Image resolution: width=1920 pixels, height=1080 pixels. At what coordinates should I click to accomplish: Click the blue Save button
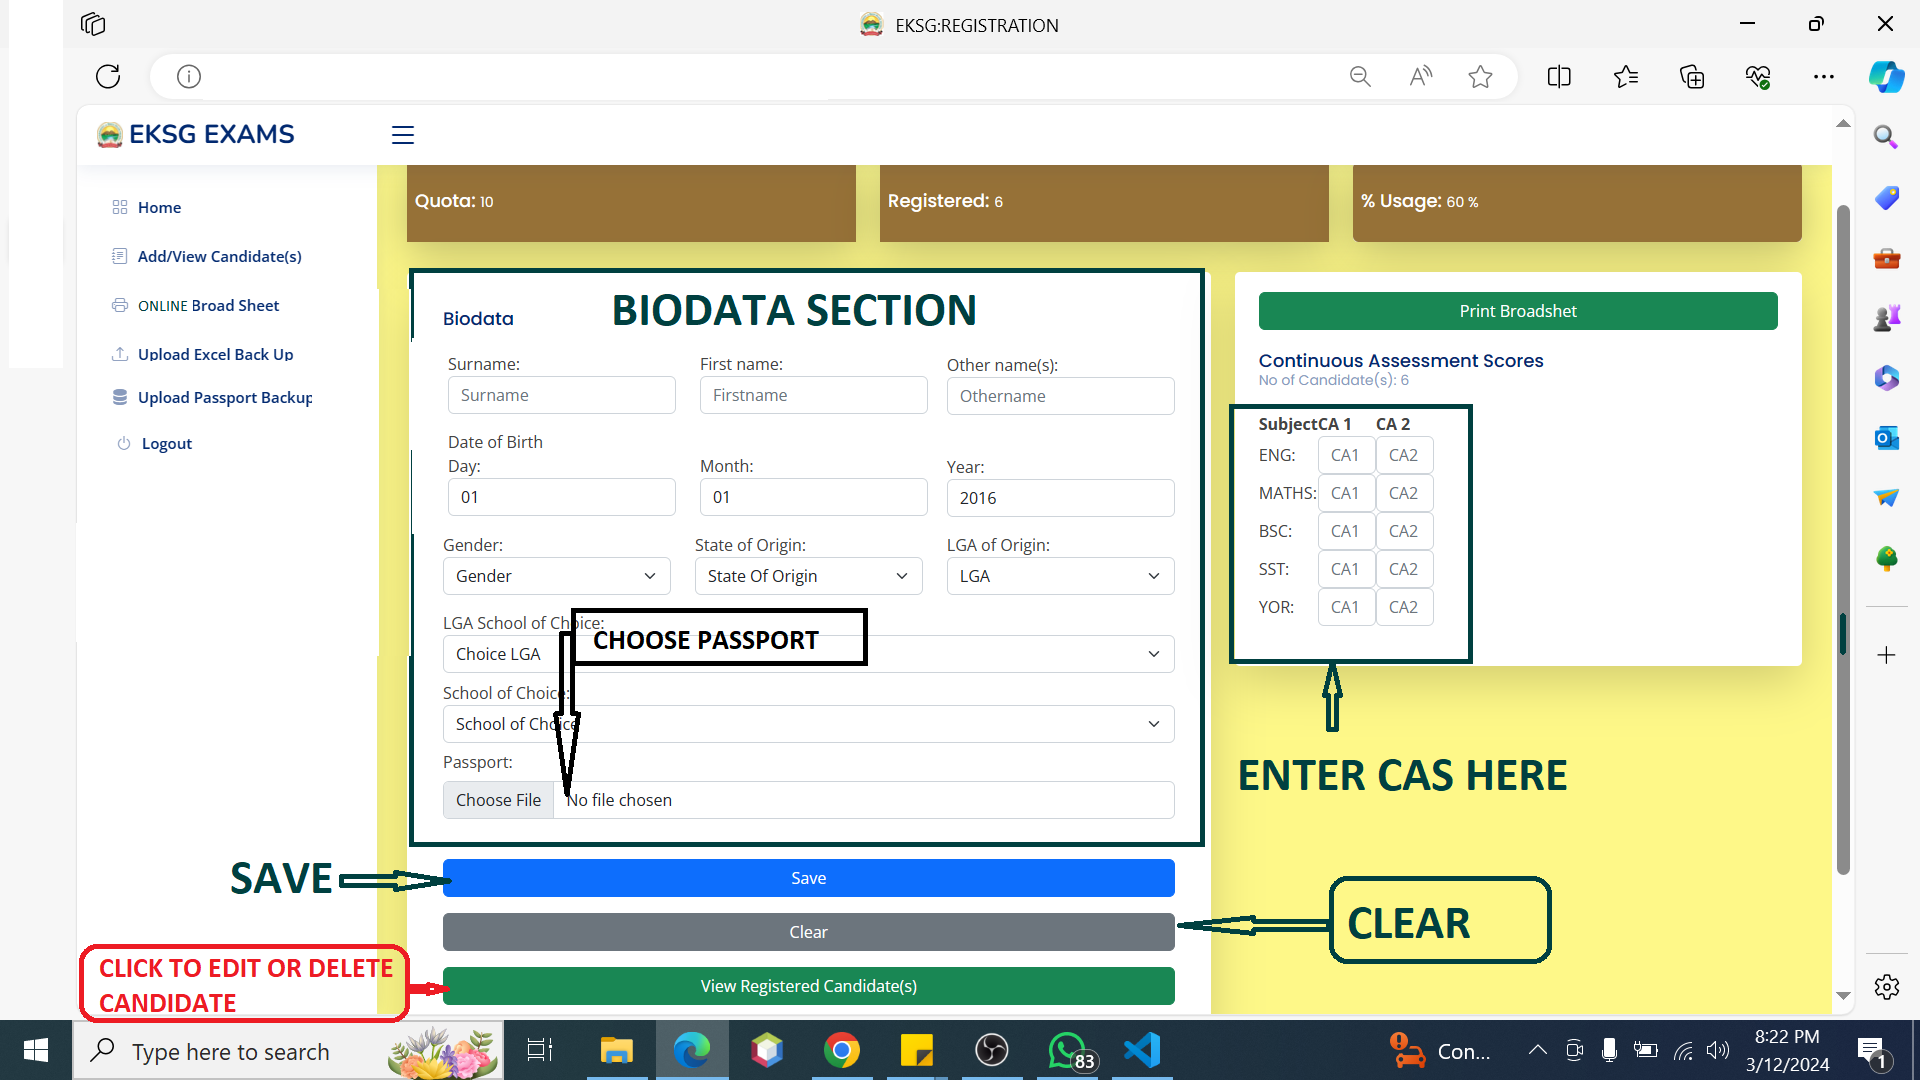(x=808, y=878)
